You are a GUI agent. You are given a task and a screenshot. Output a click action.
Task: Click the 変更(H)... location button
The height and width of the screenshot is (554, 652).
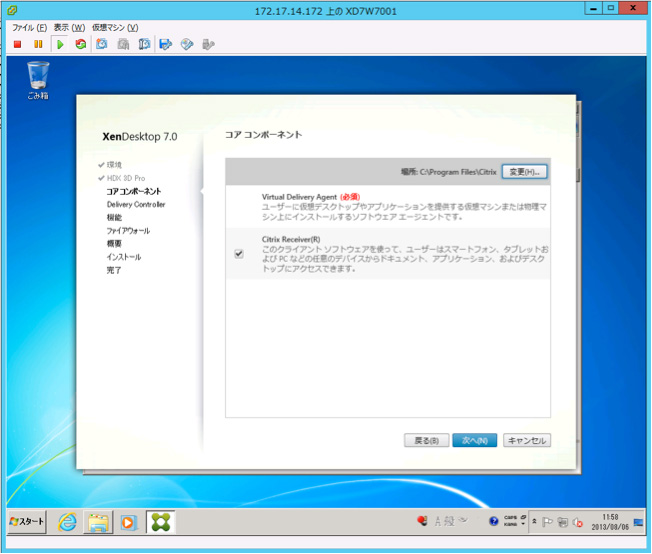coord(524,172)
